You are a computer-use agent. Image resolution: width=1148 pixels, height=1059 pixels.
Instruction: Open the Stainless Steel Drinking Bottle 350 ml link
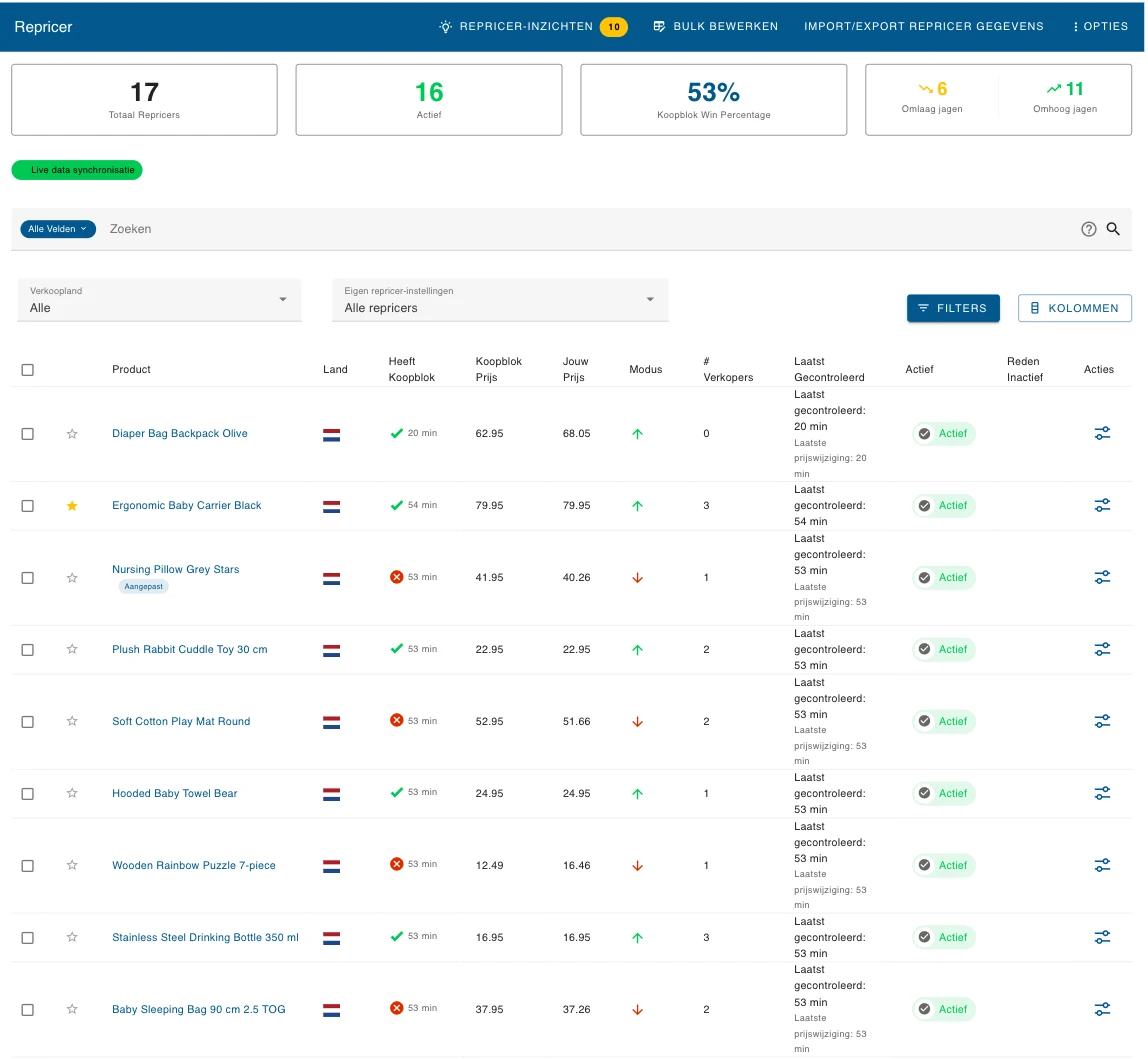coord(205,937)
